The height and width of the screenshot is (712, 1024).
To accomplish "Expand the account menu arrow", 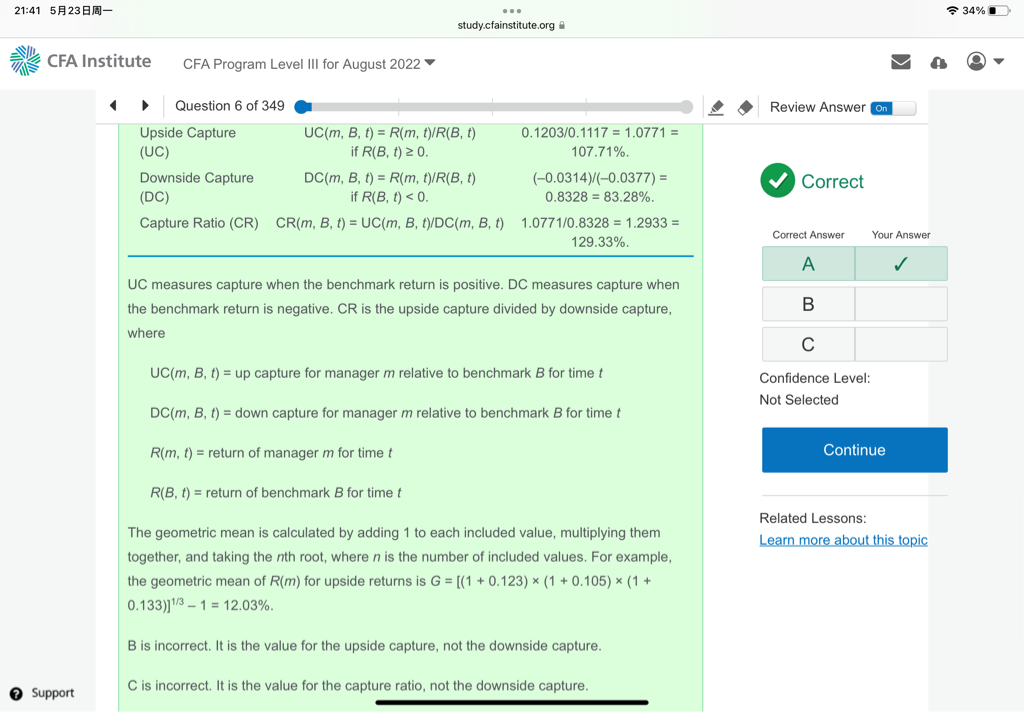I will tap(999, 61).
